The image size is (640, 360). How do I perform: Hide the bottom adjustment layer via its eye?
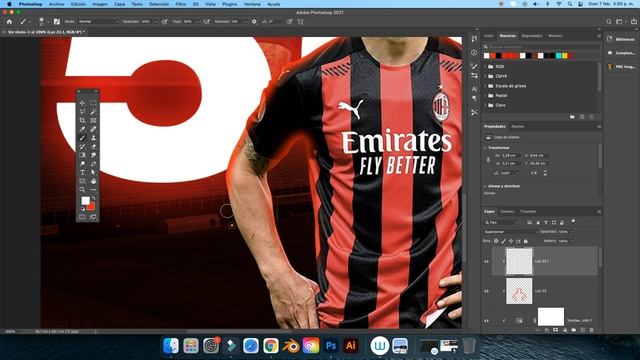click(486, 321)
